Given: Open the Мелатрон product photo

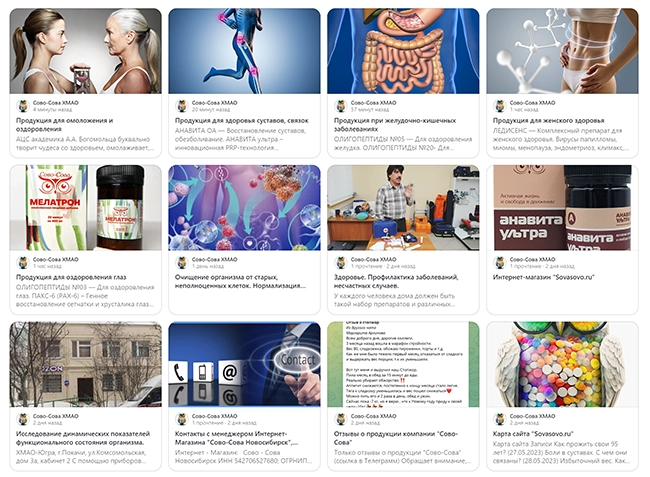Looking at the screenshot, I should 85,208.
